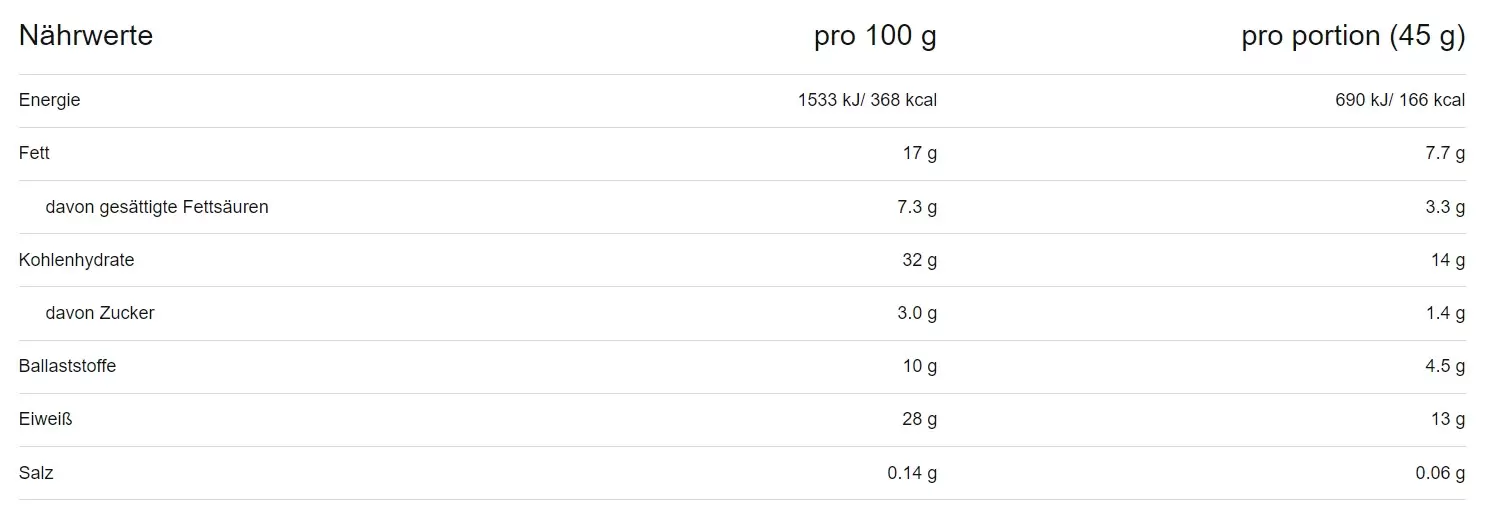The height and width of the screenshot is (520, 1497).
Task: Click the 1.4 g sugar portion value
Action: [1445, 313]
